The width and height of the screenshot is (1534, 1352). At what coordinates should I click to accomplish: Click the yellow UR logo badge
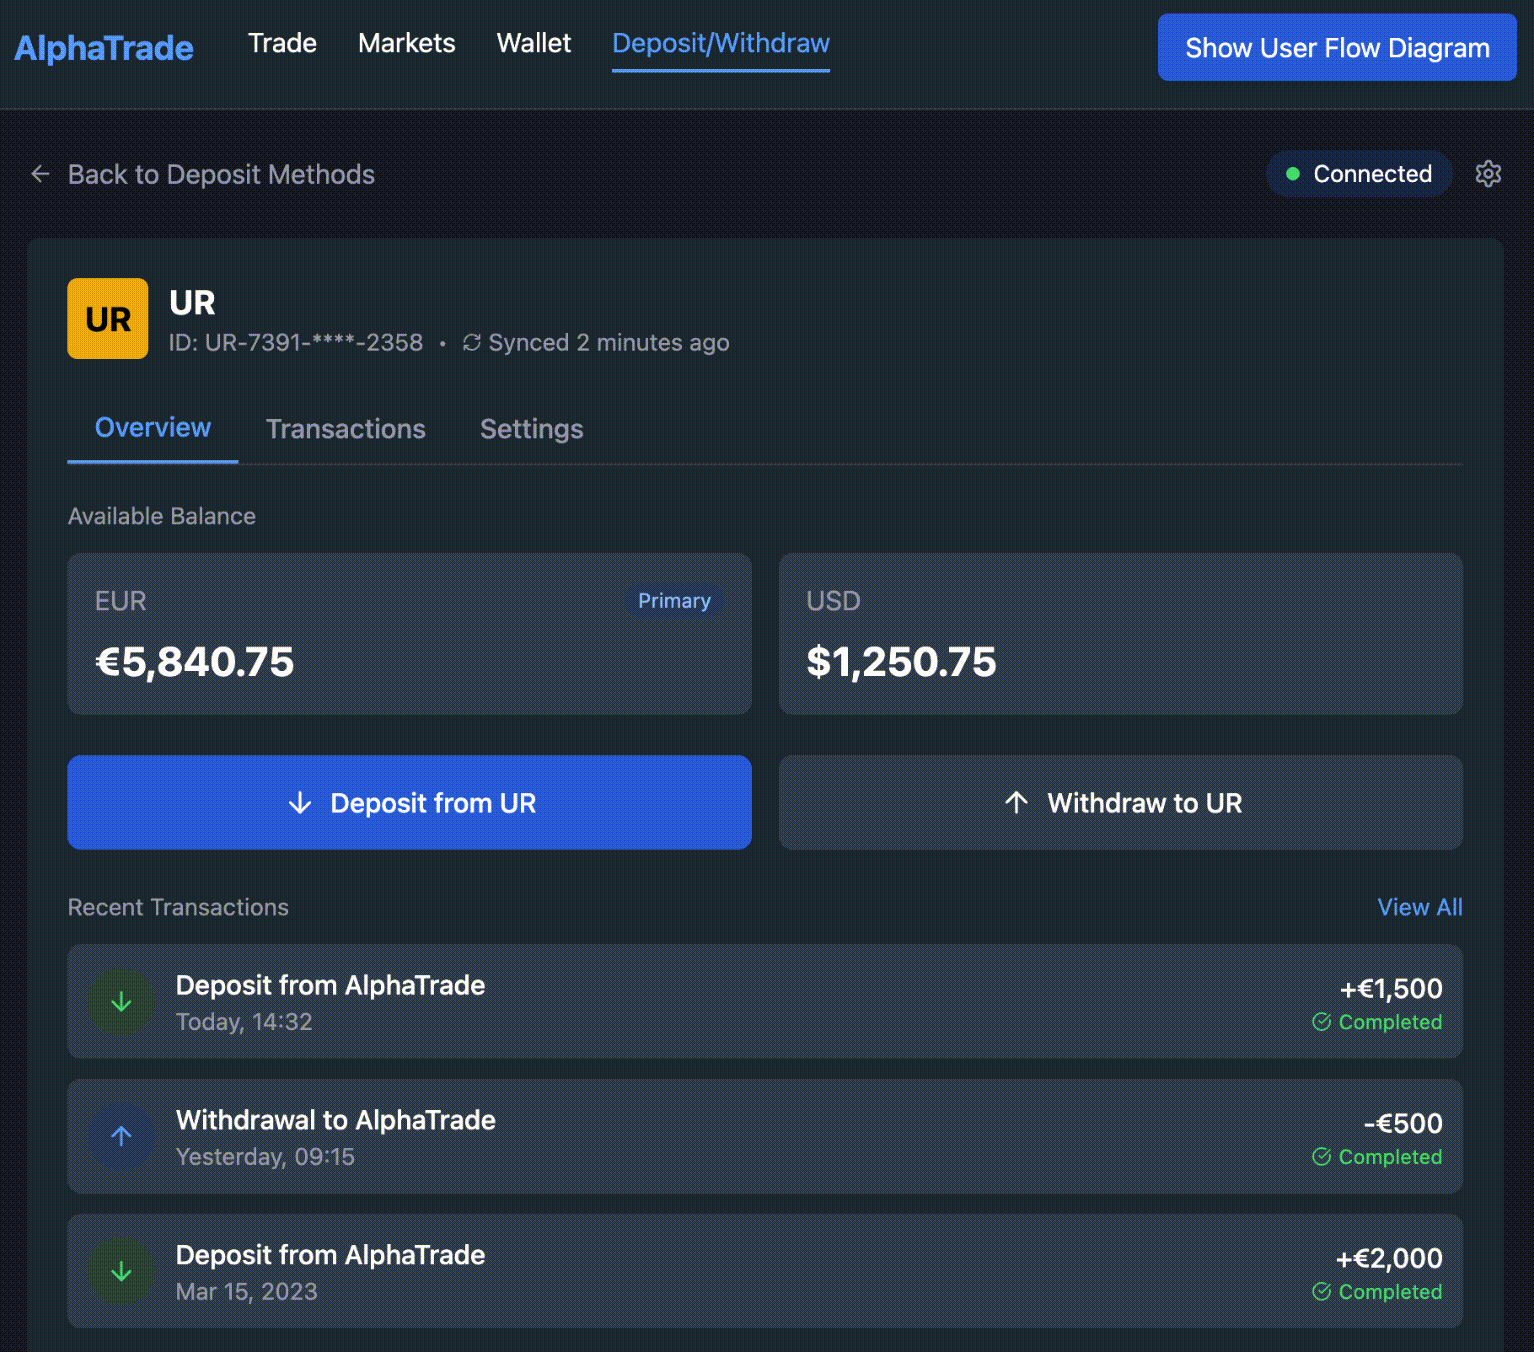pyautogui.click(x=108, y=319)
